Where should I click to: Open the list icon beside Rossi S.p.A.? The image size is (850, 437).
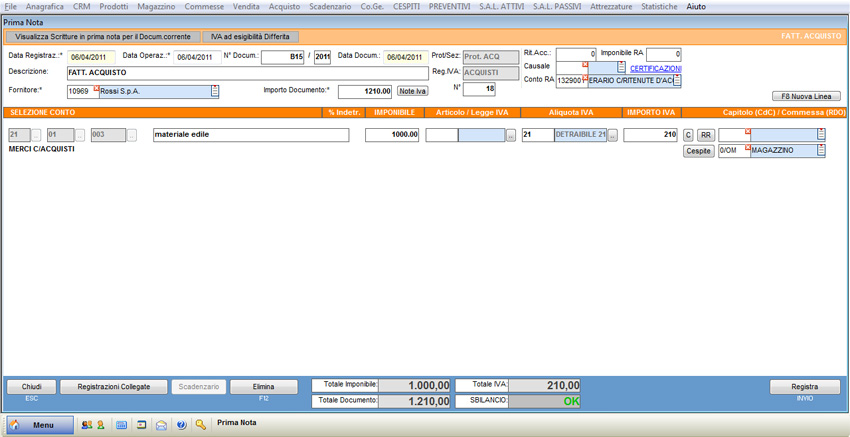point(214,91)
